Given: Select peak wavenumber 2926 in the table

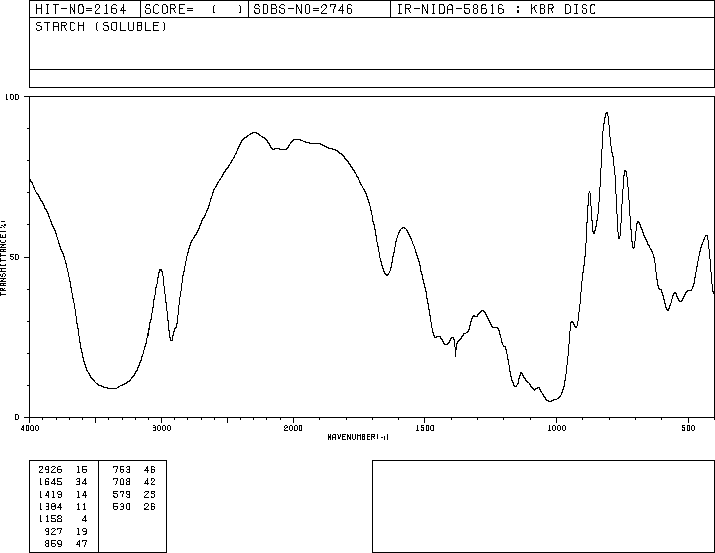Looking at the screenshot, I should click(50, 470).
